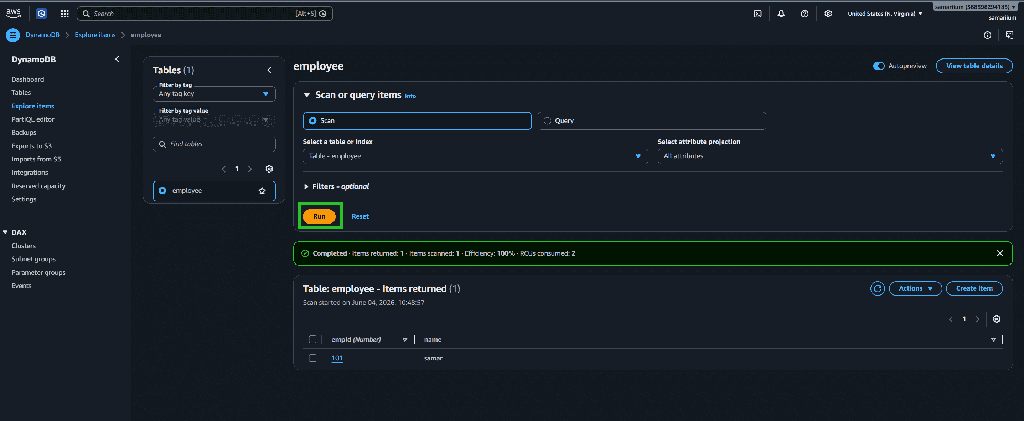Open the Filter by tag key dropdown
Image resolution: width=1024 pixels, height=421 pixels.
(x=214, y=93)
